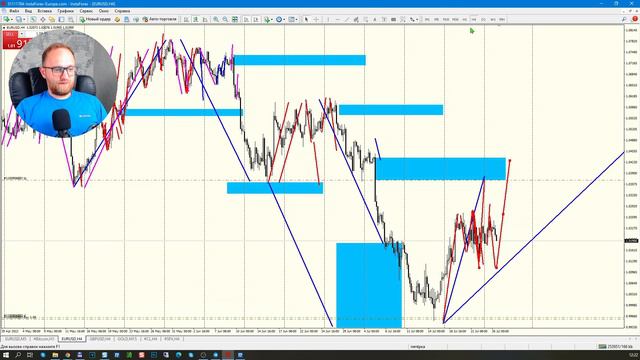Zoom out the chart
640x360 pixels.
coord(225,19)
